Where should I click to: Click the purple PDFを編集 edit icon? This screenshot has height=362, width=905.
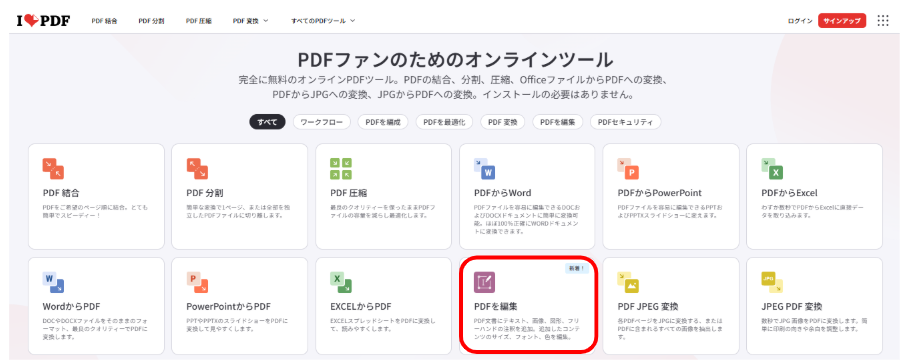[485, 282]
